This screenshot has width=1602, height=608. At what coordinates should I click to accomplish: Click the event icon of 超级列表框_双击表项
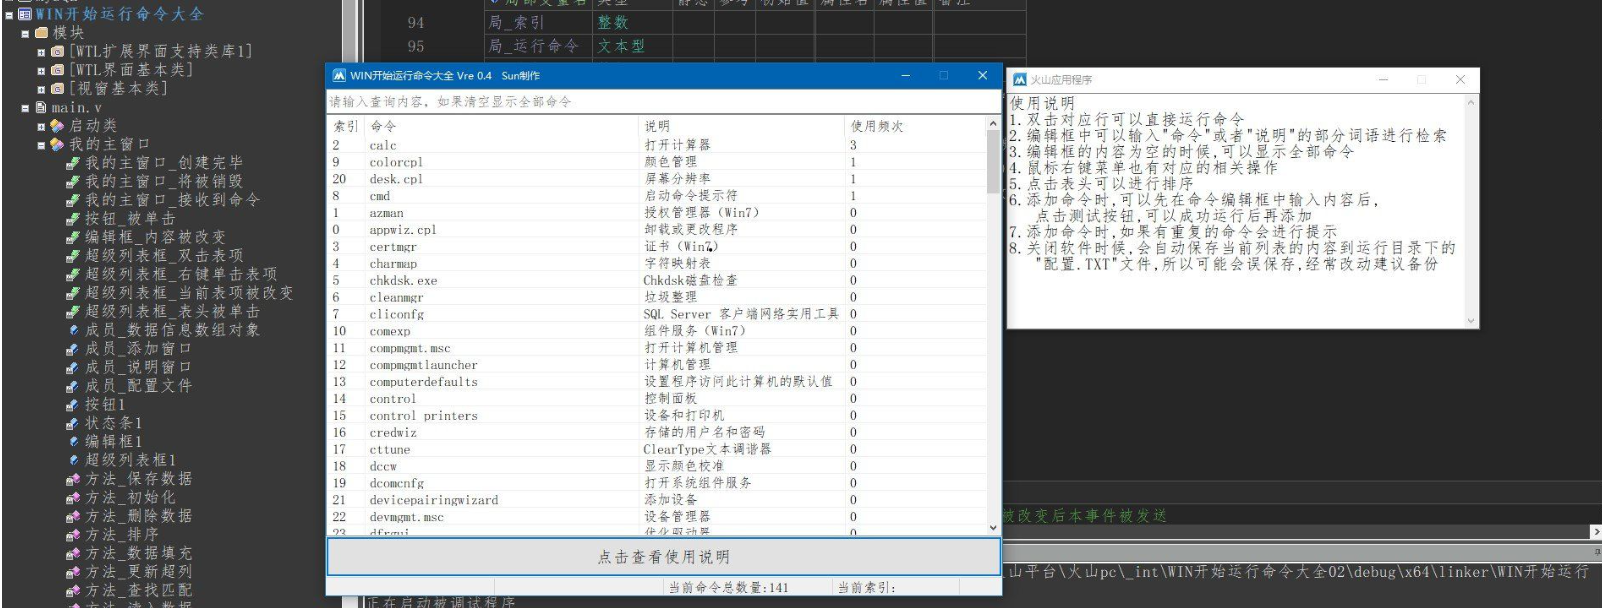click(73, 255)
